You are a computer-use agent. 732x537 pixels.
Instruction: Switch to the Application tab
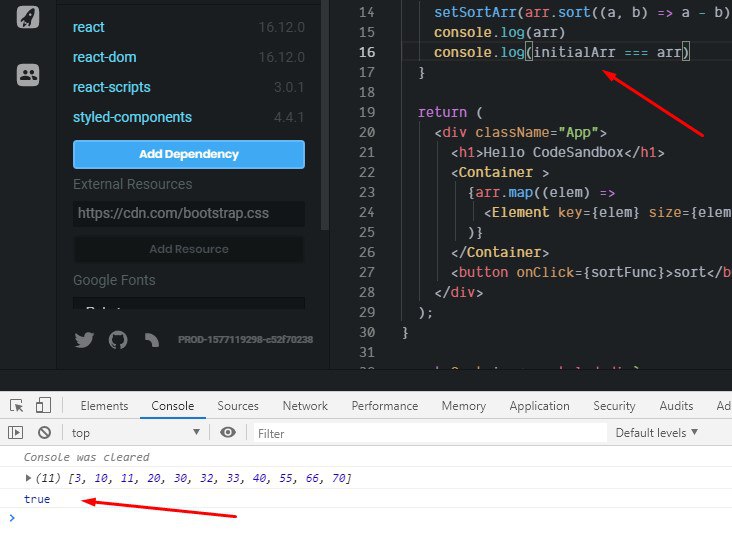tap(539, 406)
